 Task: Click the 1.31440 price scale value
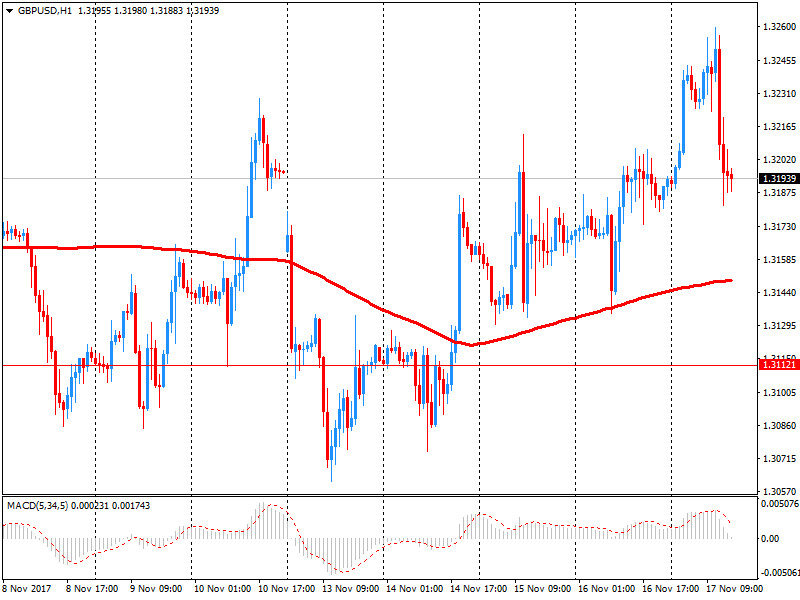point(779,293)
